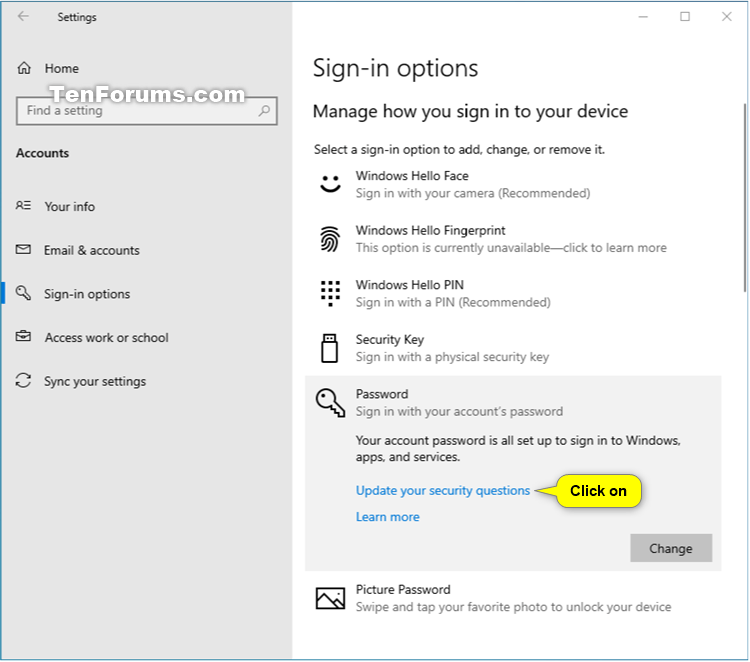Click the Learn more link

coord(387,517)
